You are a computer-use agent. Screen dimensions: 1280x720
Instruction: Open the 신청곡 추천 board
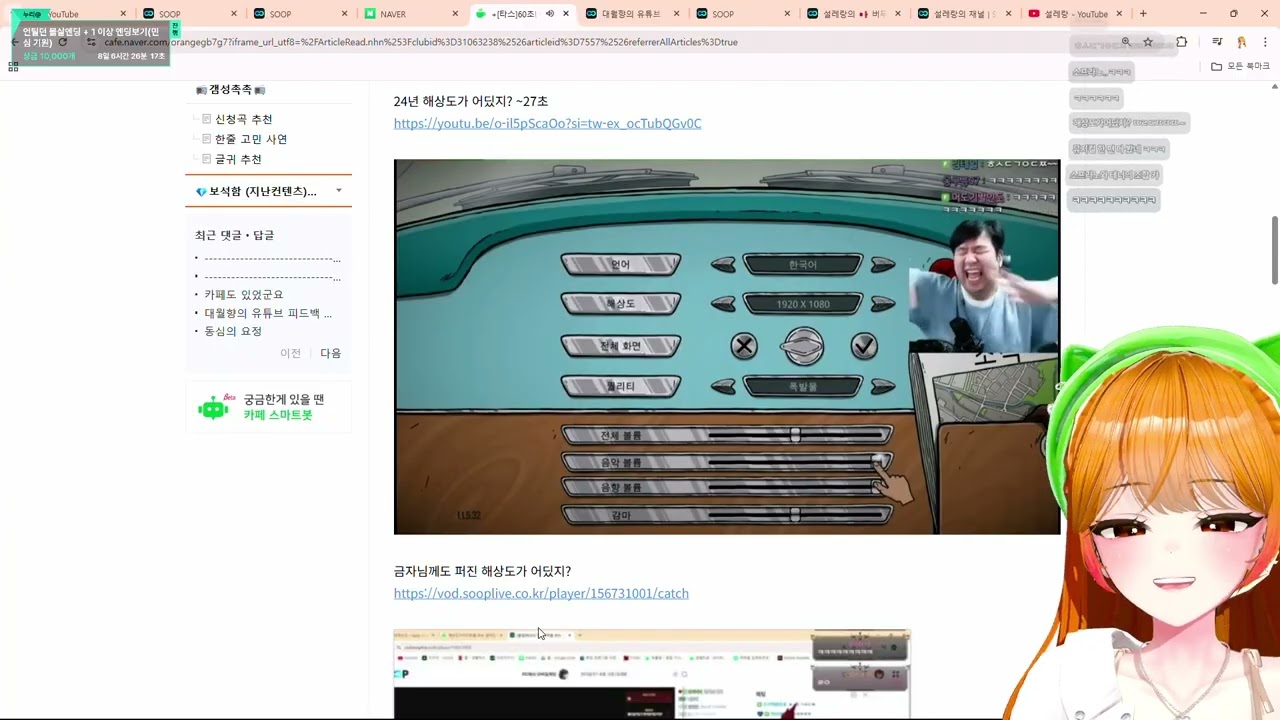[243, 119]
